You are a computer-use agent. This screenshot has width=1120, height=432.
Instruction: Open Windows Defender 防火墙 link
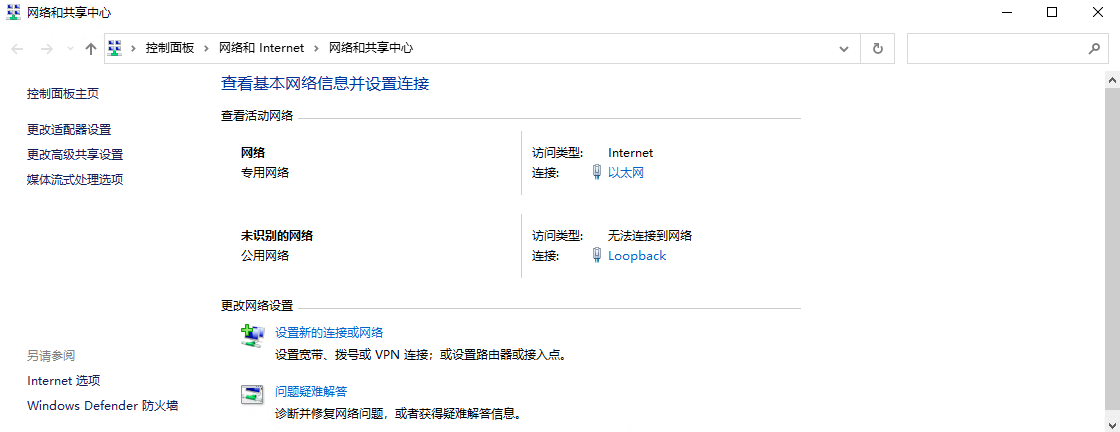[x=102, y=405]
